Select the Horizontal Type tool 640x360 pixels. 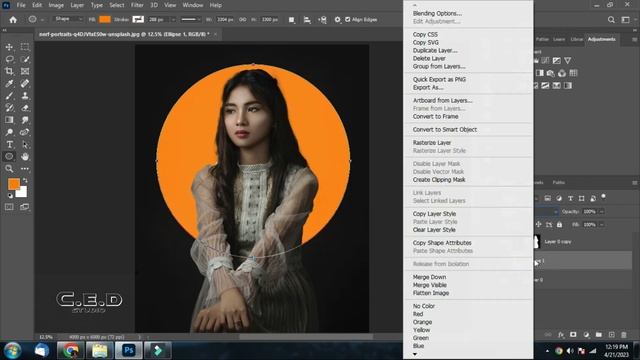[9, 144]
